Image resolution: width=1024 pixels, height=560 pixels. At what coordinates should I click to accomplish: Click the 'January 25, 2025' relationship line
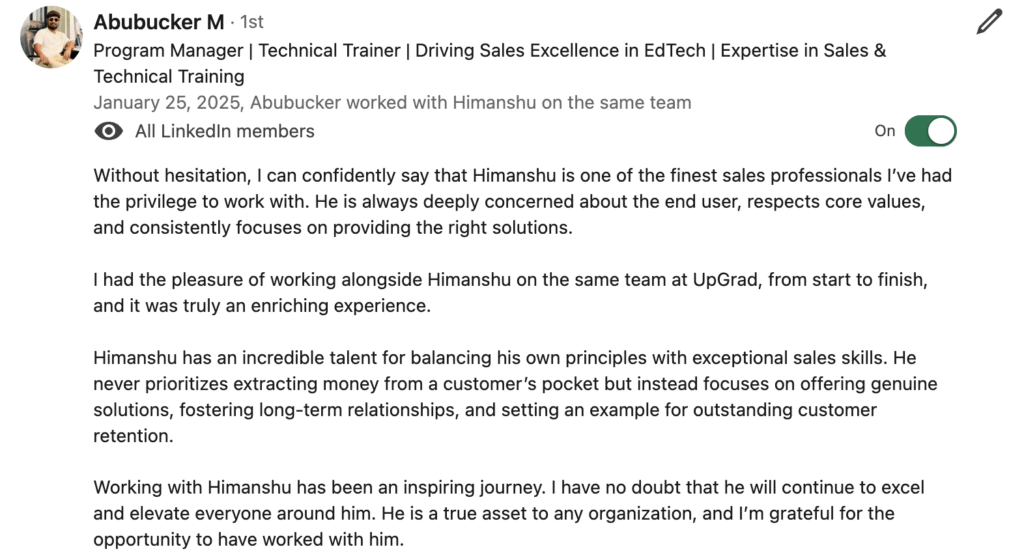(392, 102)
